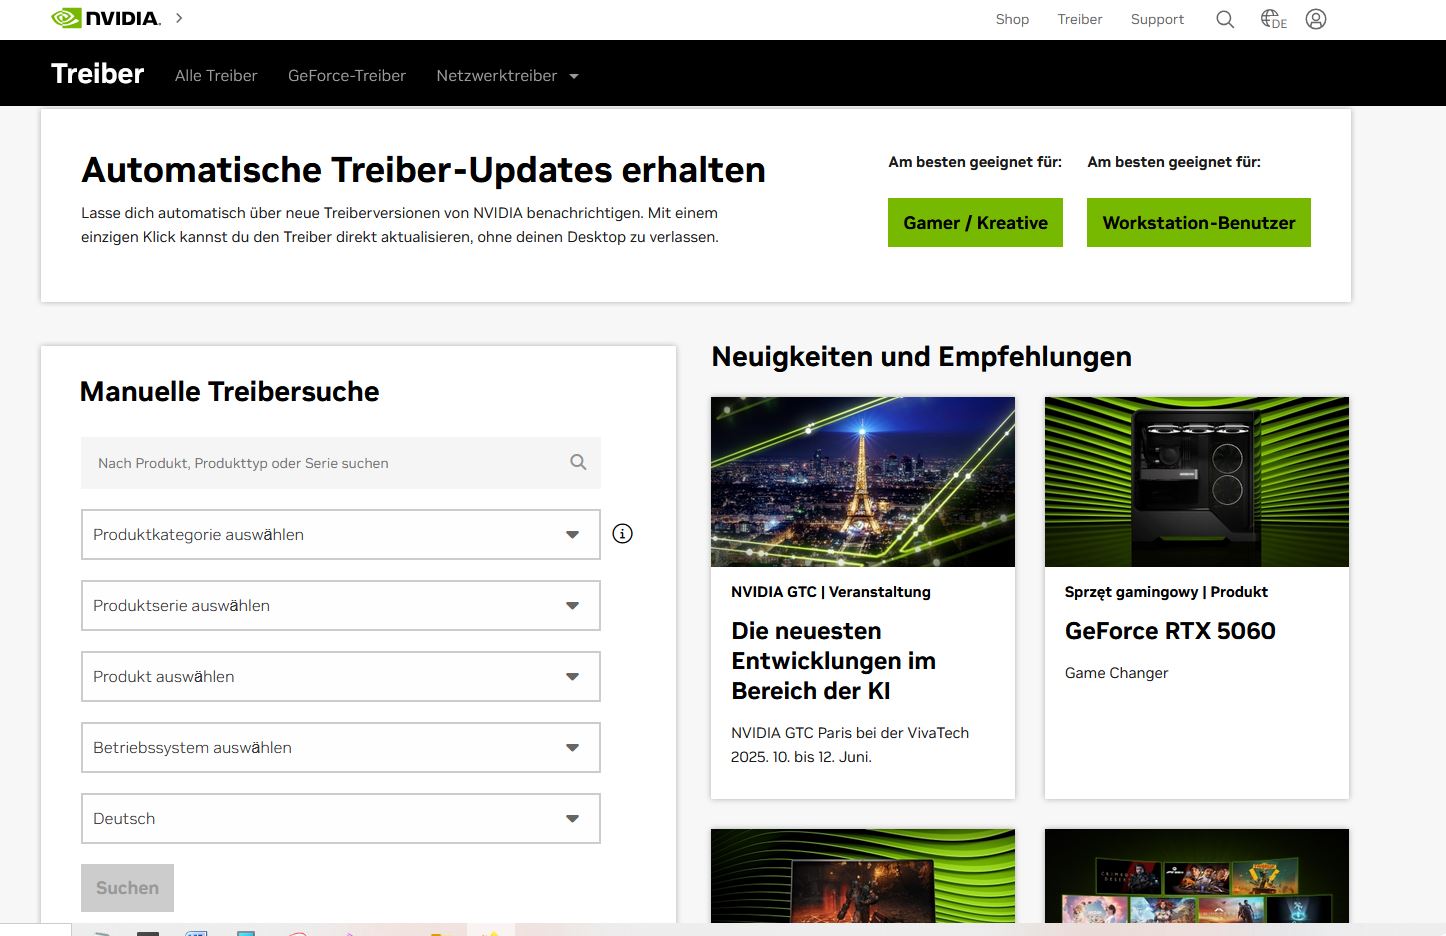Screen dimensions: 1446x936
Task: Show the info icon beside Produktkategorie
Action: tap(622, 534)
